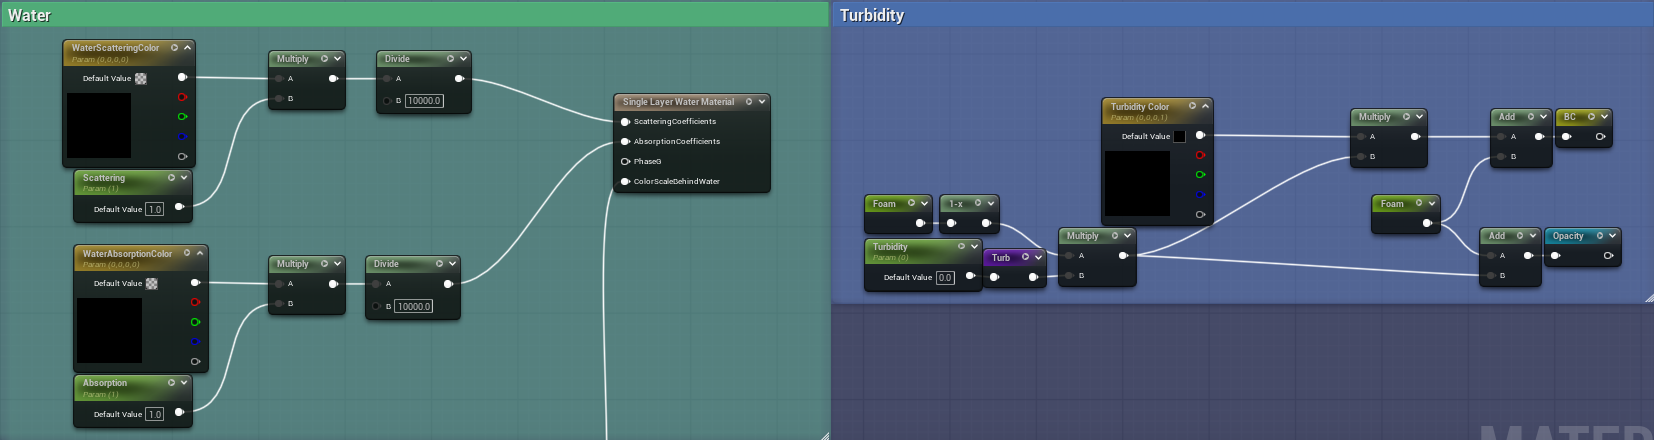The height and width of the screenshot is (440, 1654).
Task: Click the output pin of the 1-x node
Action: tap(986, 223)
